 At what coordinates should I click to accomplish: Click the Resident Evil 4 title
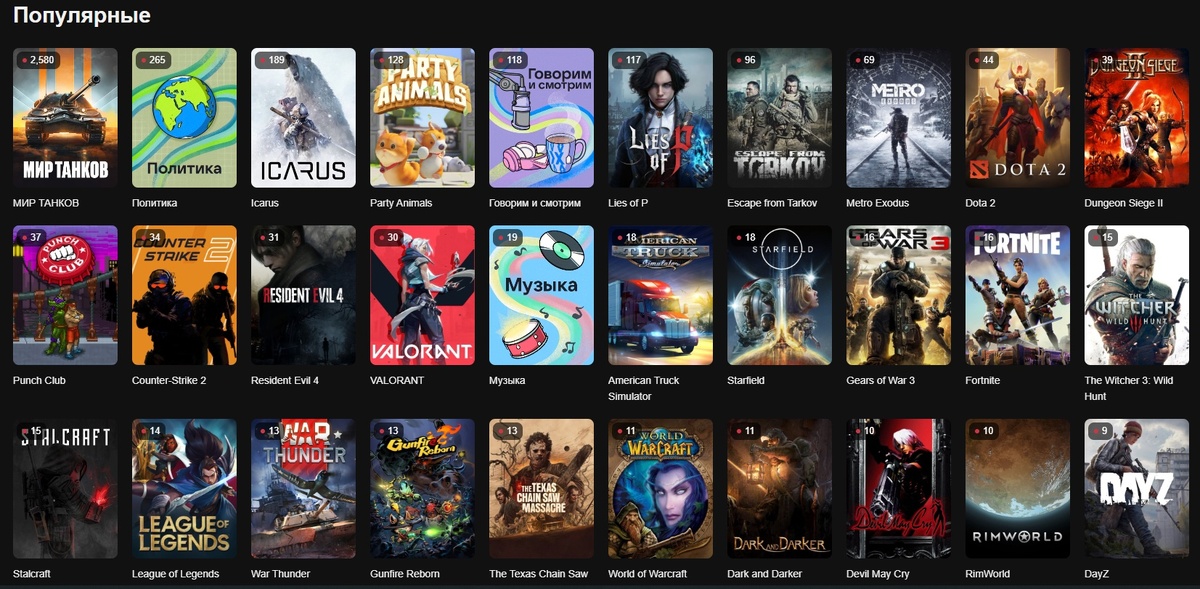coord(285,380)
